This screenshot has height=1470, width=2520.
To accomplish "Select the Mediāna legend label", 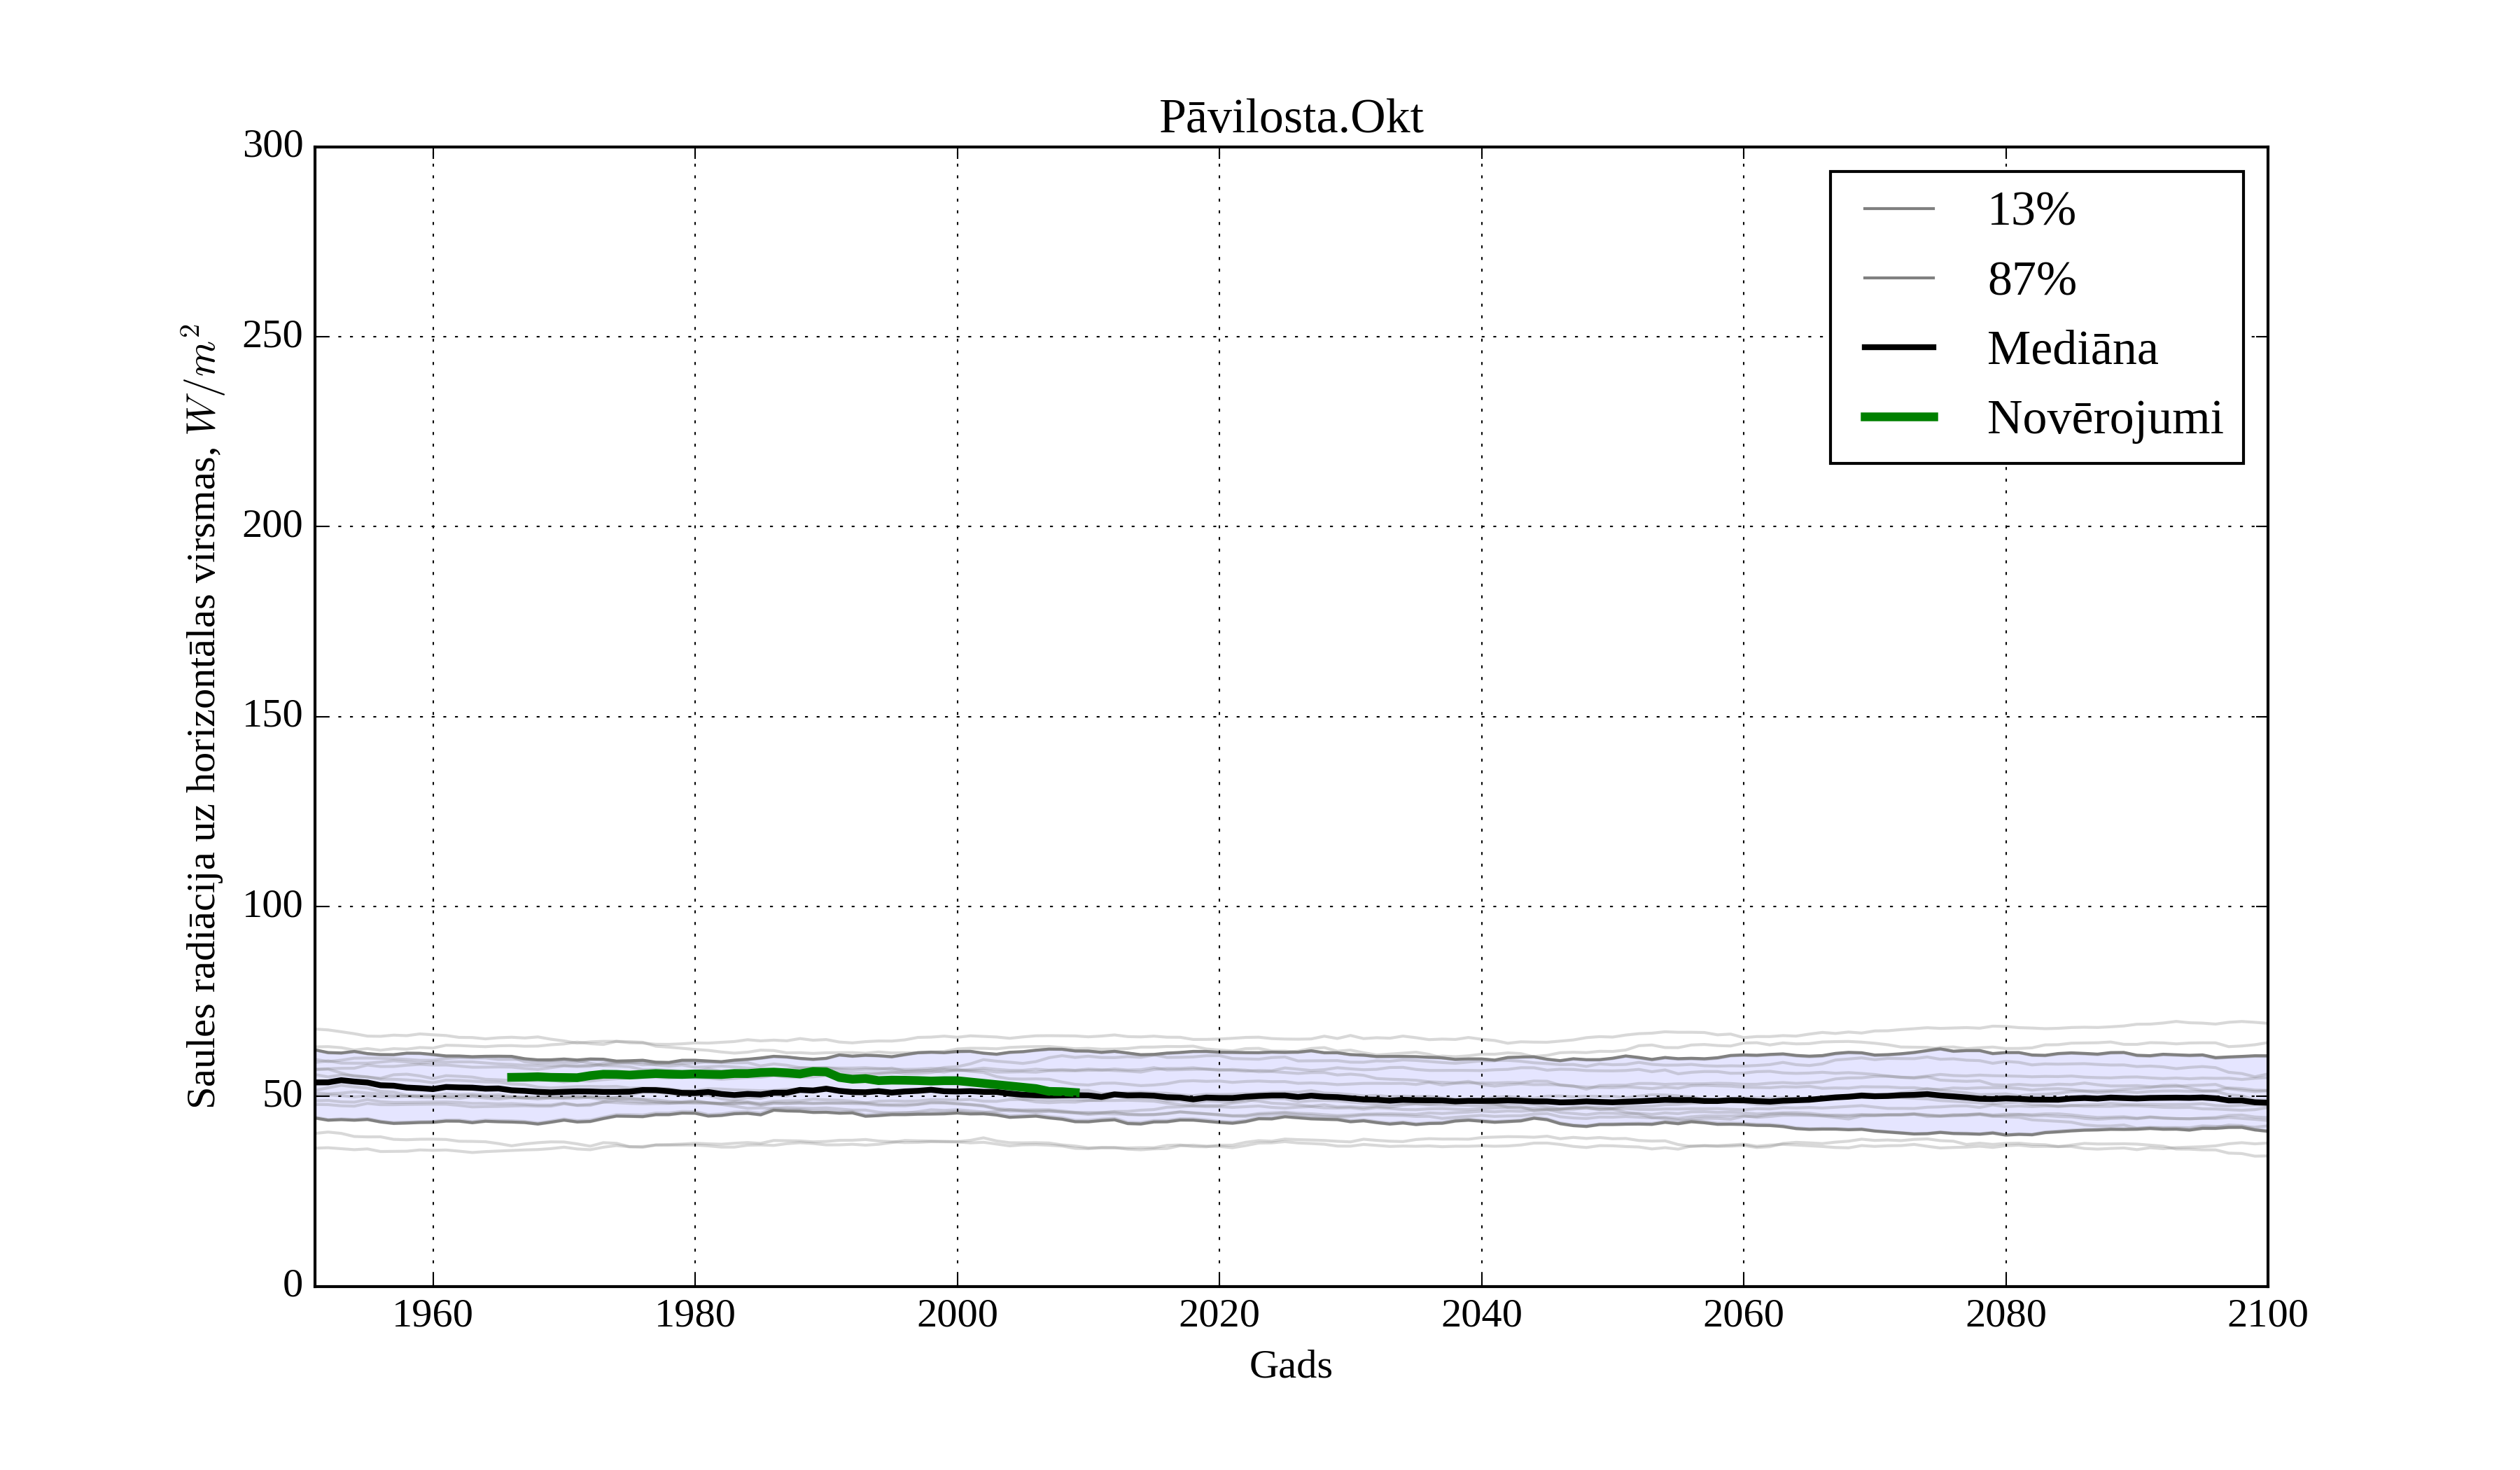I will [2072, 349].
